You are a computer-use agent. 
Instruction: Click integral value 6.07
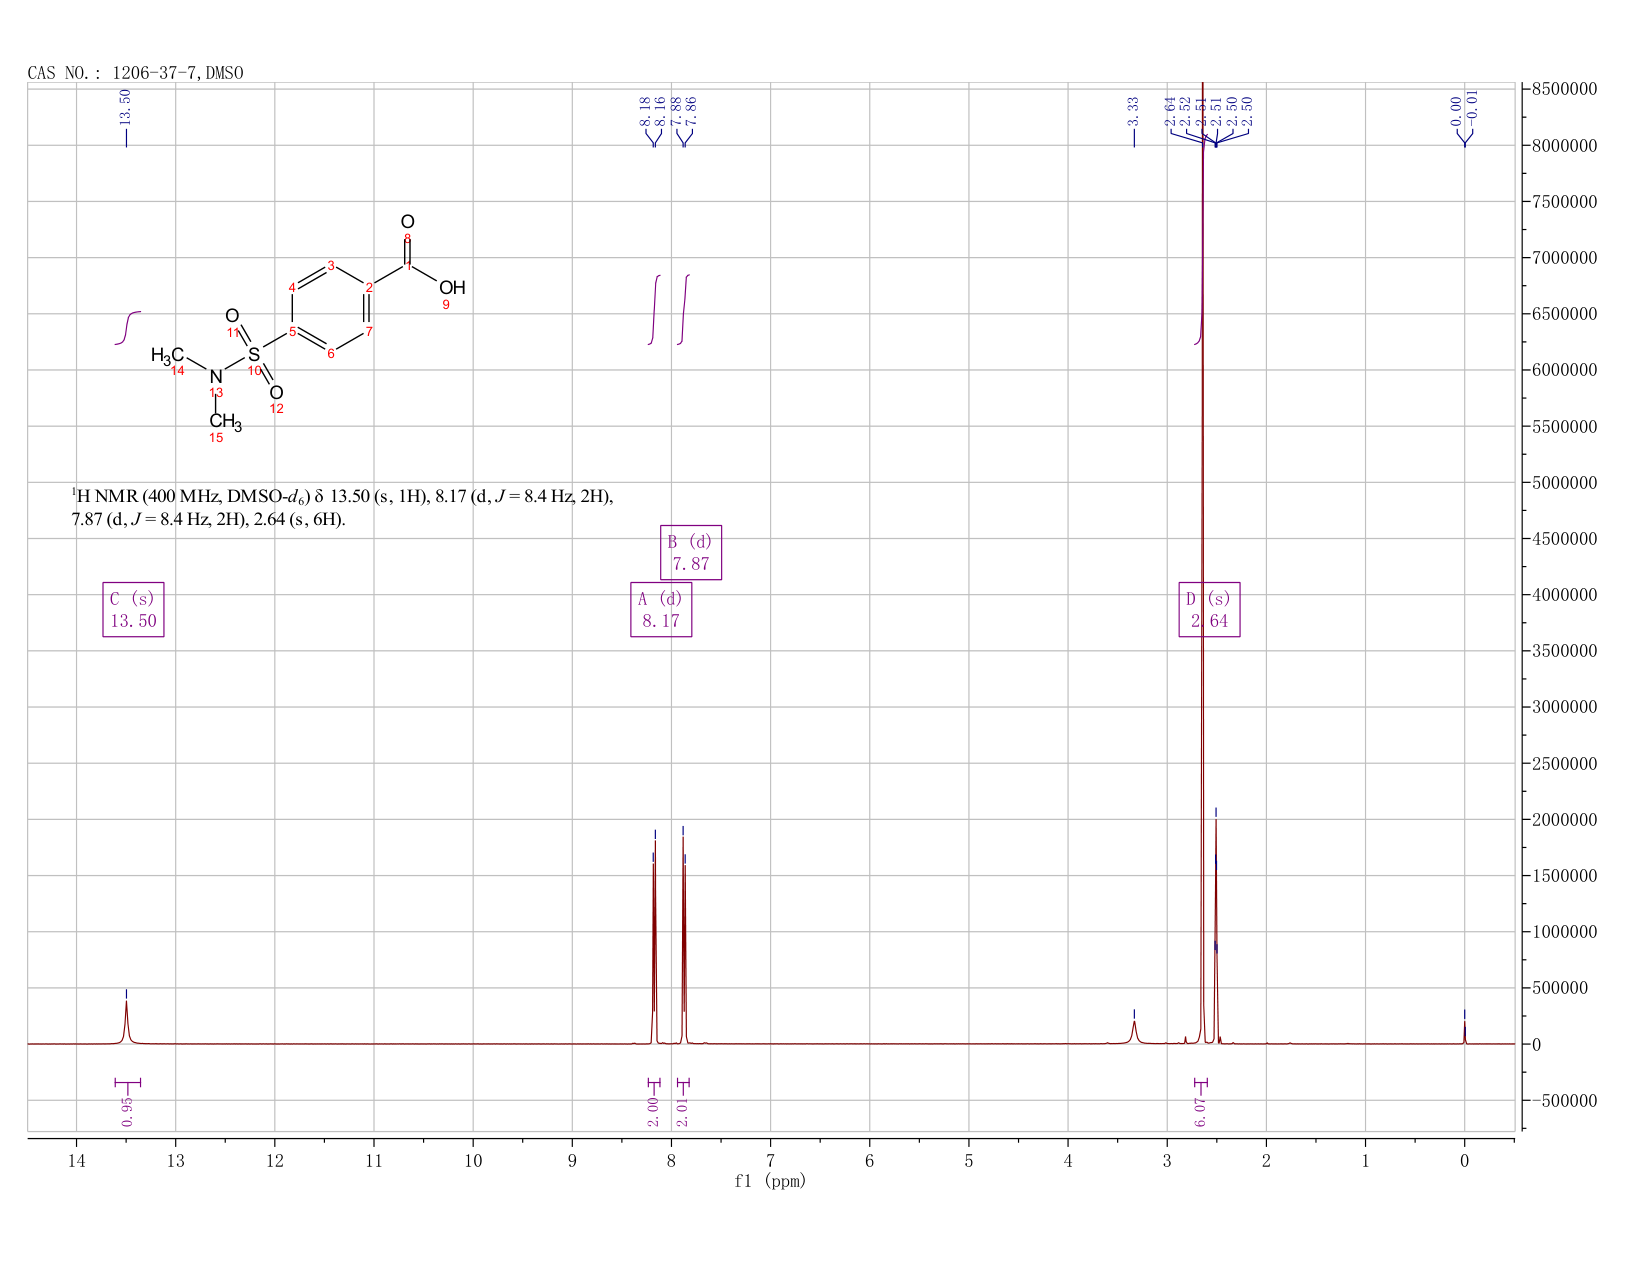[x=1201, y=1111]
